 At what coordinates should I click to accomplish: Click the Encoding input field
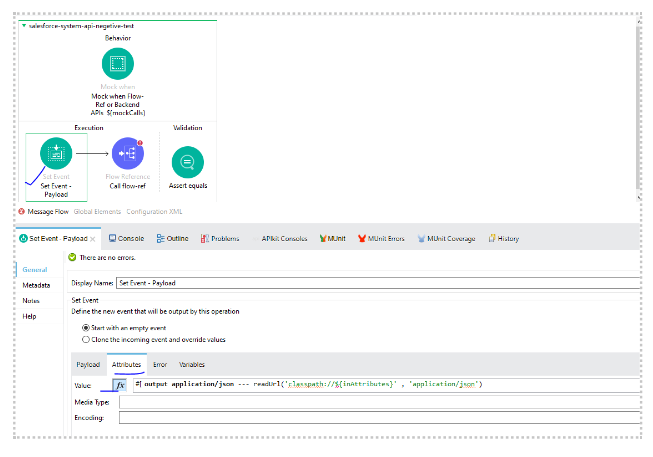tap(380, 417)
